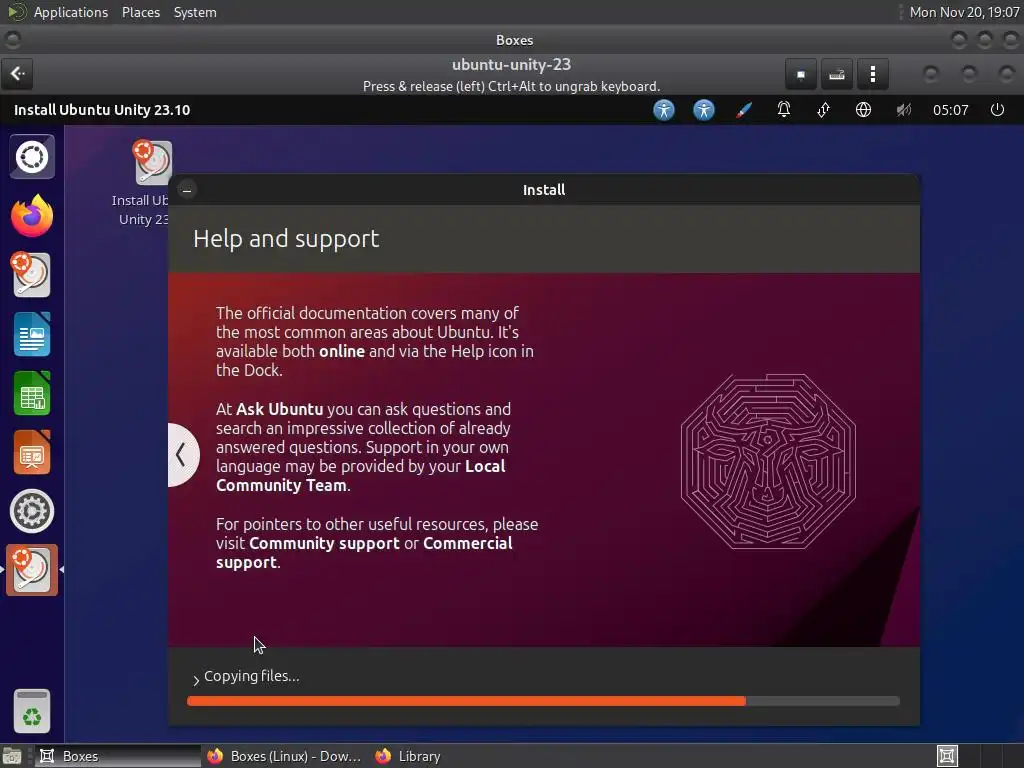The width and height of the screenshot is (1024, 768).
Task: Click the Help and support heading
Action: (x=286, y=239)
